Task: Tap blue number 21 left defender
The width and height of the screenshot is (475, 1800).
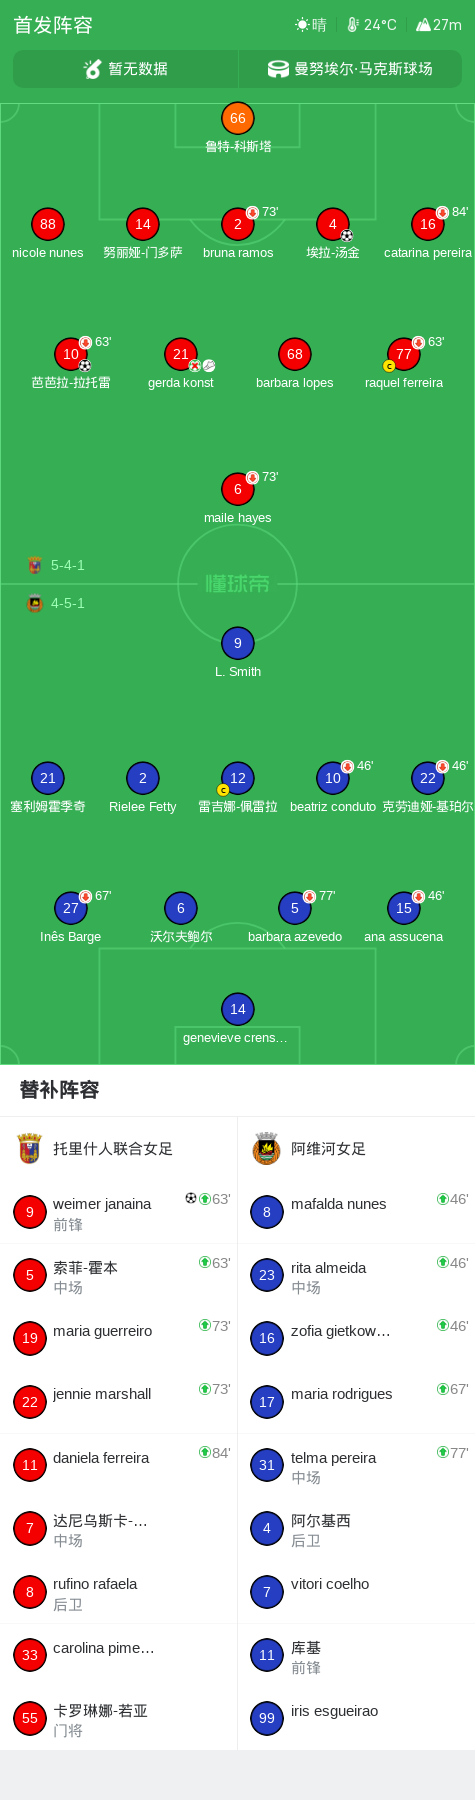Action: [x=48, y=778]
